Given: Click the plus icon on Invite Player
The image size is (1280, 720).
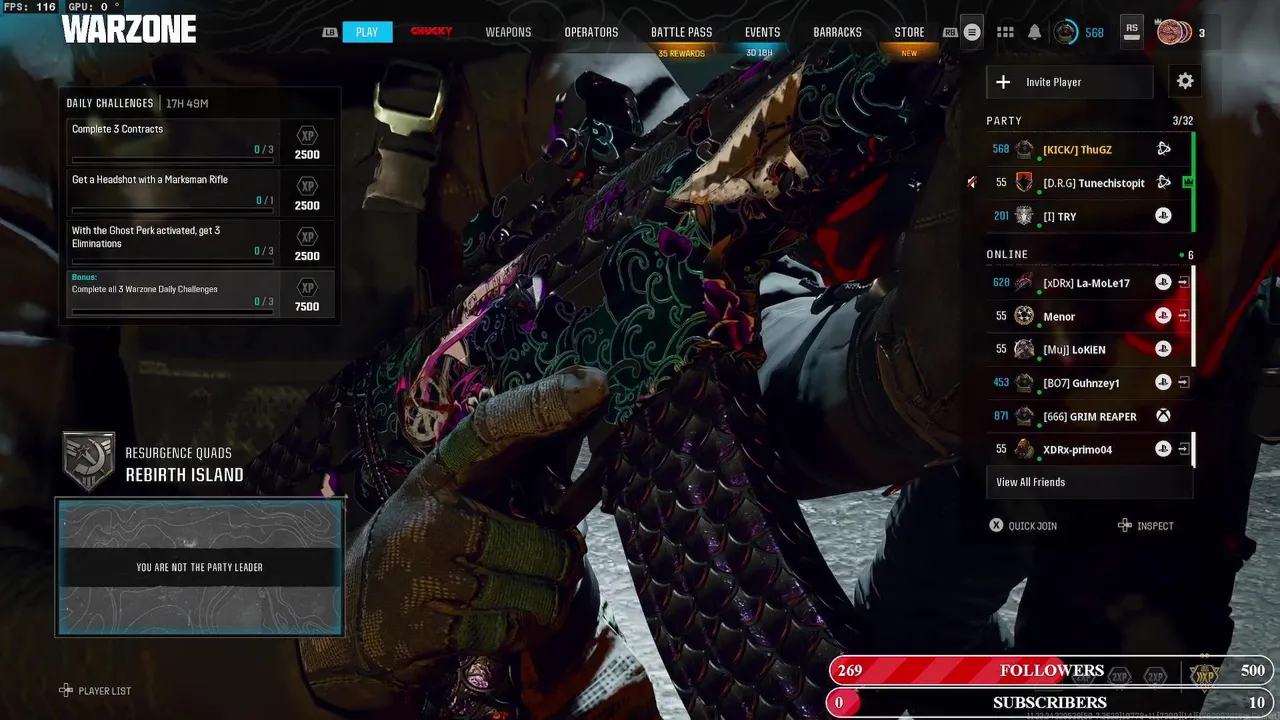Looking at the screenshot, I should [1004, 82].
